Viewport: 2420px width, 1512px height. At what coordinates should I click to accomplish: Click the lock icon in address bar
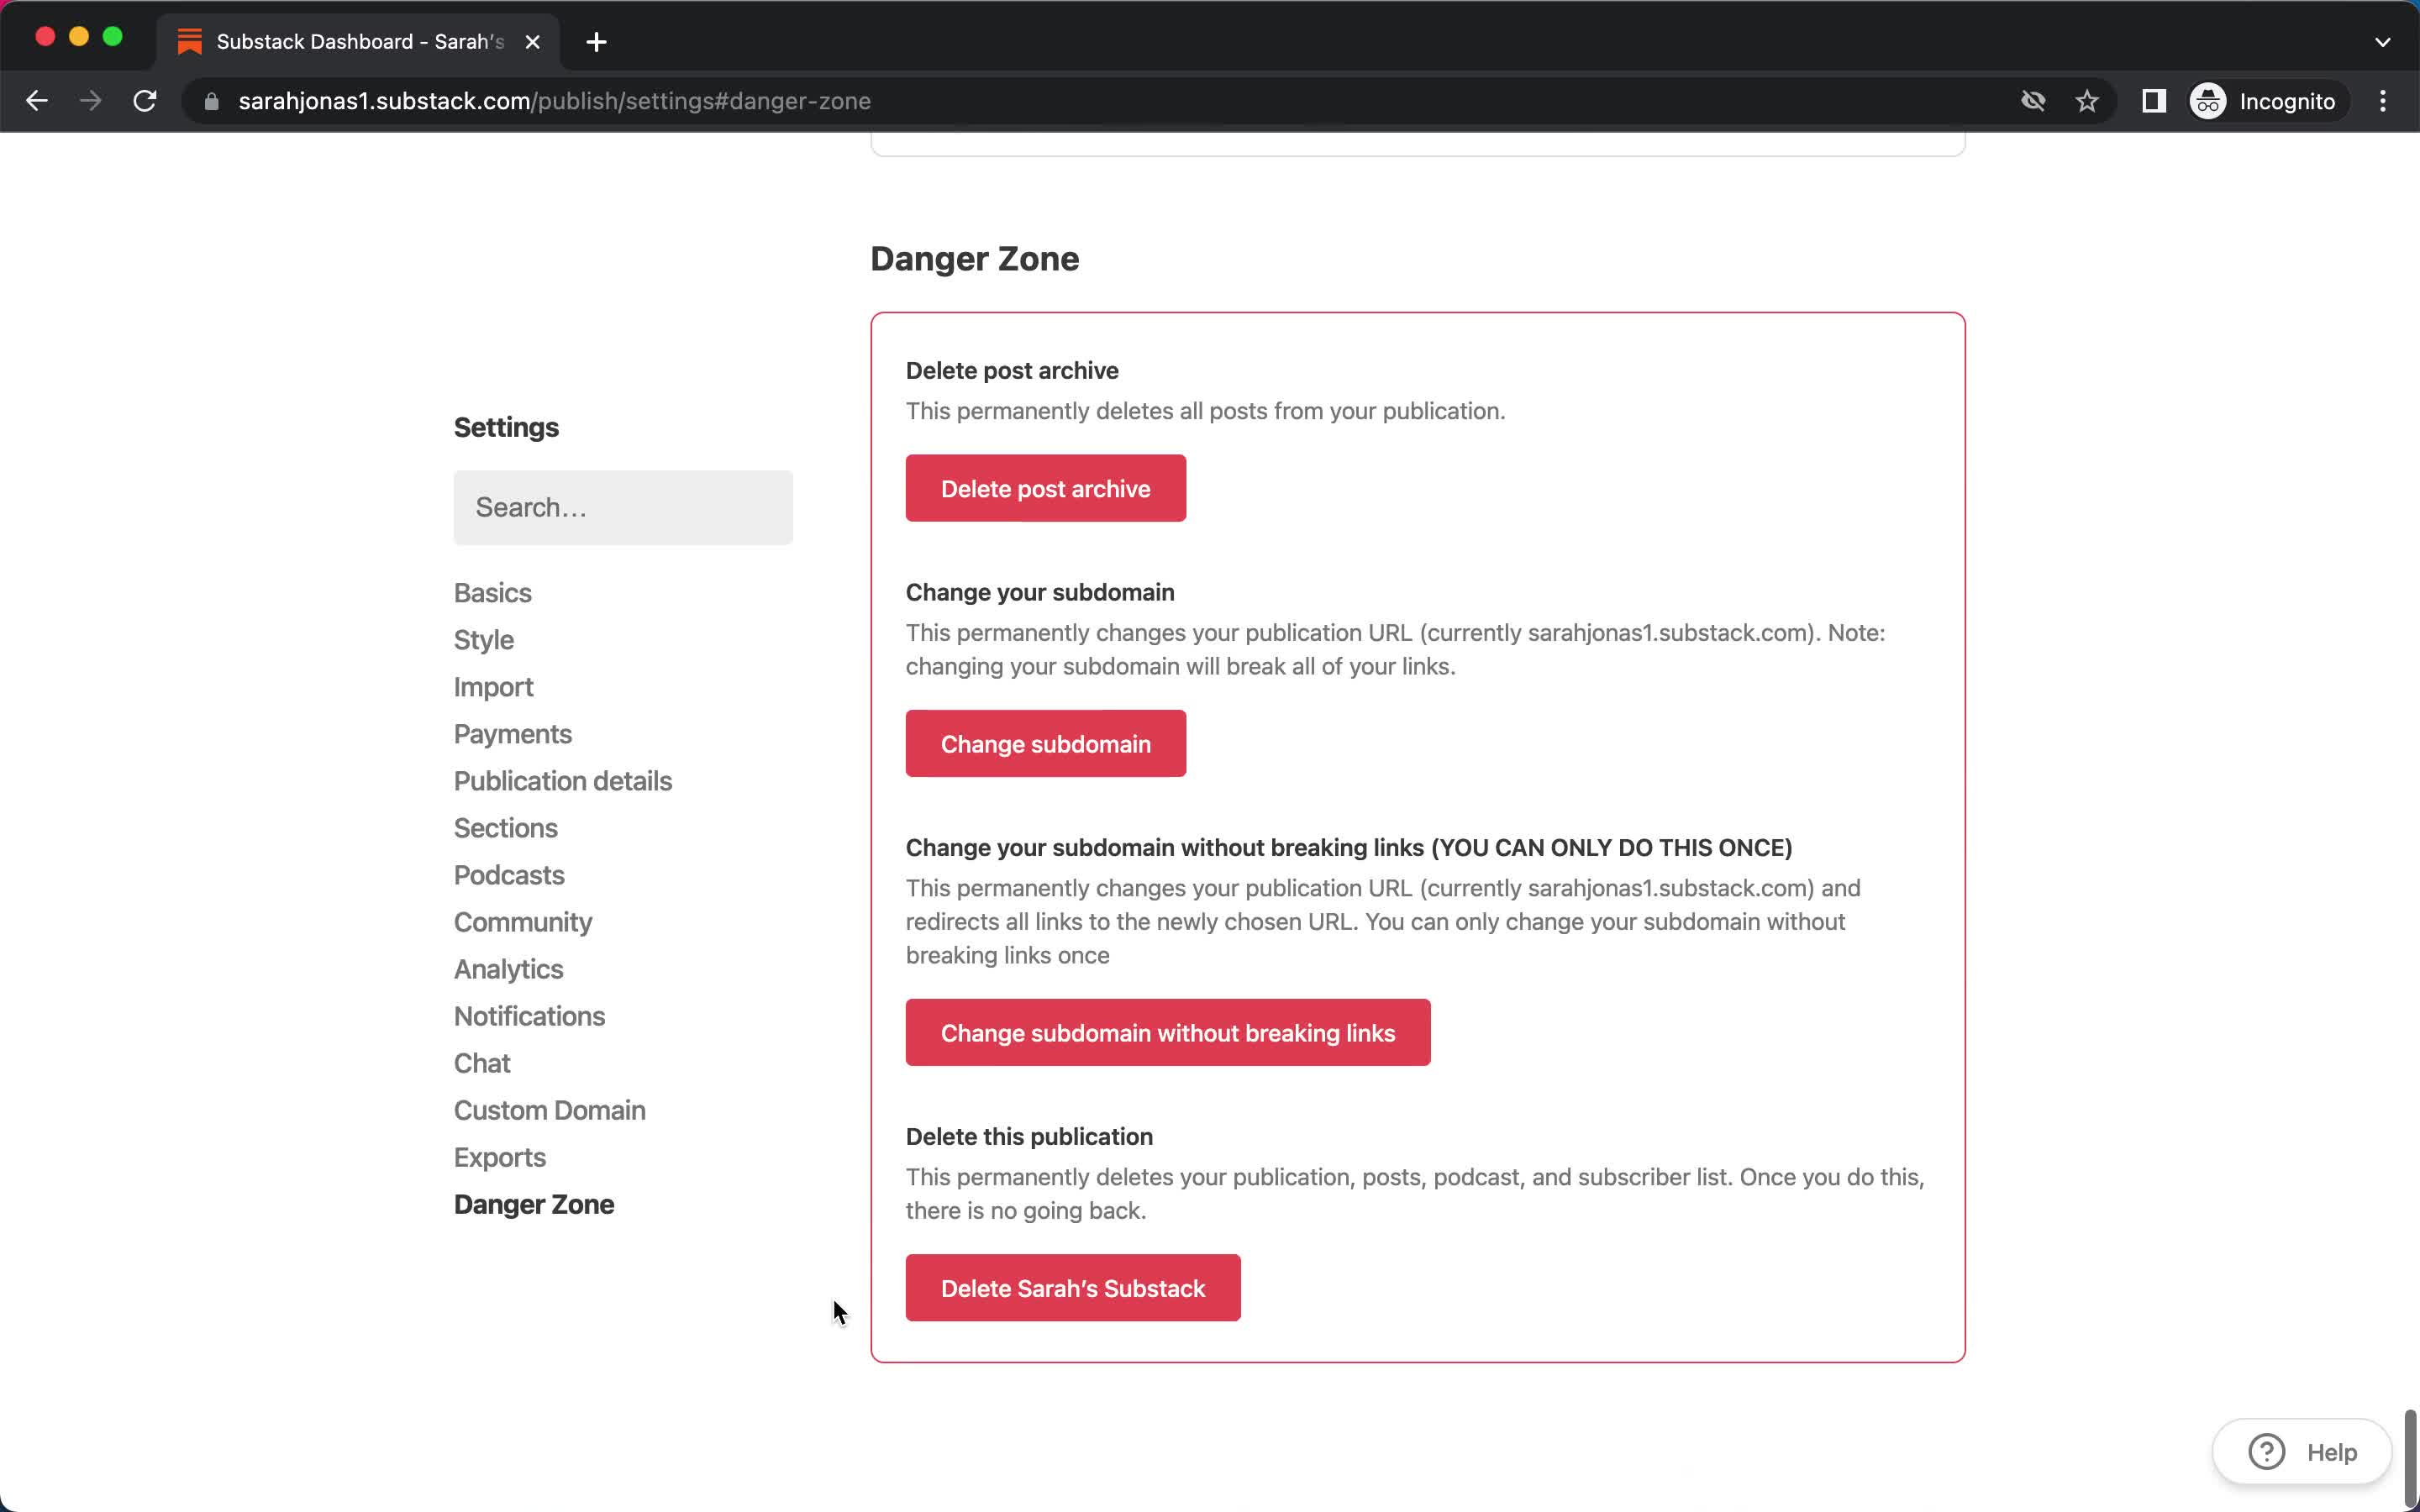click(x=211, y=101)
